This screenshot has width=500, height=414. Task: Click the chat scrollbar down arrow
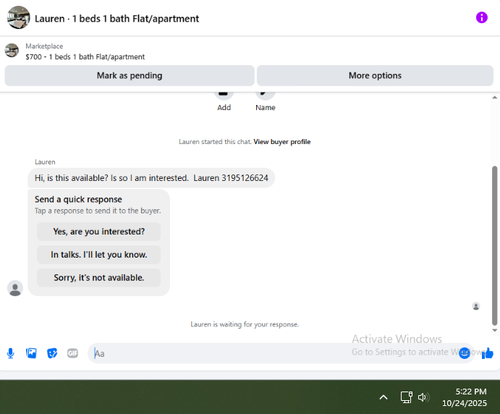click(x=495, y=330)
